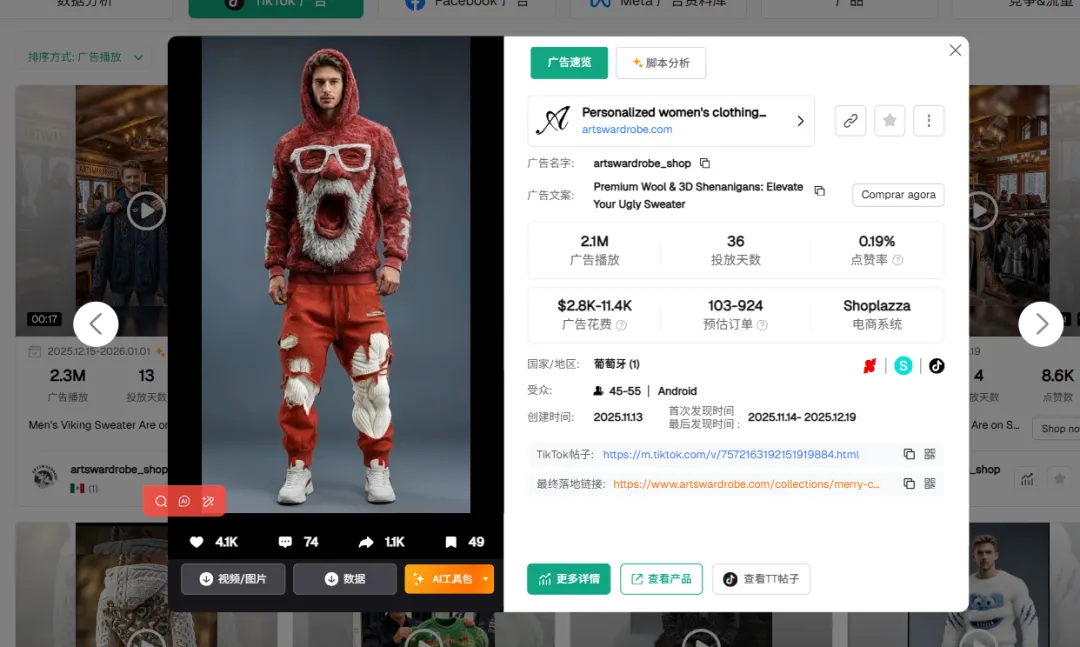The width and height of the screenshot is (1080, 647).
Task: Copy the TikTok post link
Action: (x=909, y=454)
